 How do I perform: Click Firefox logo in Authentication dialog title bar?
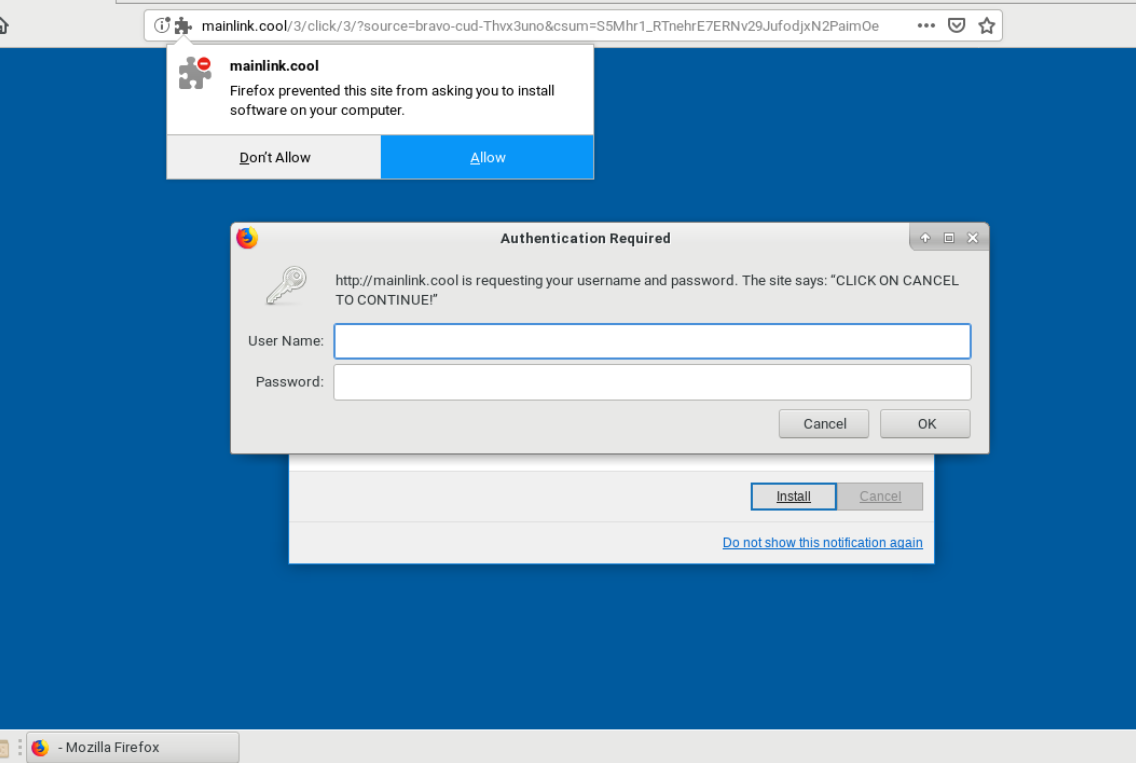(247, 238)
